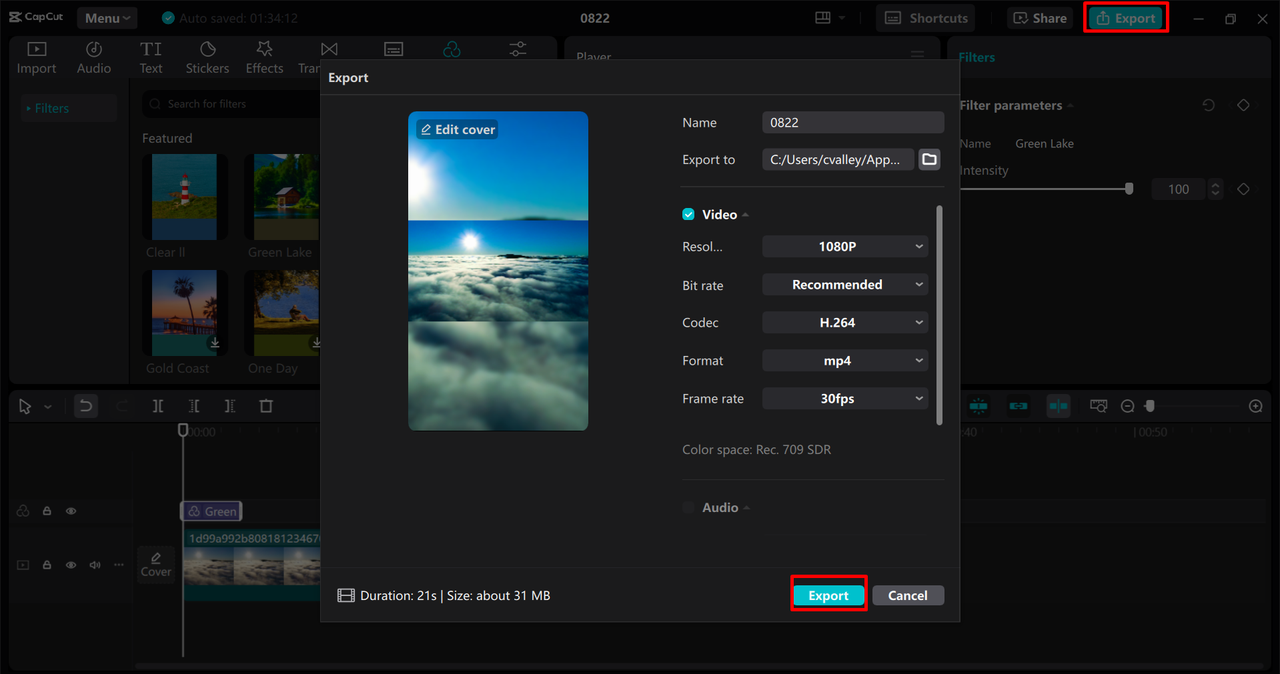Image resolution: width=1280 pixels, height=674 pixels.
Task: Switch to the Text tab
Action: pos(151,57)
